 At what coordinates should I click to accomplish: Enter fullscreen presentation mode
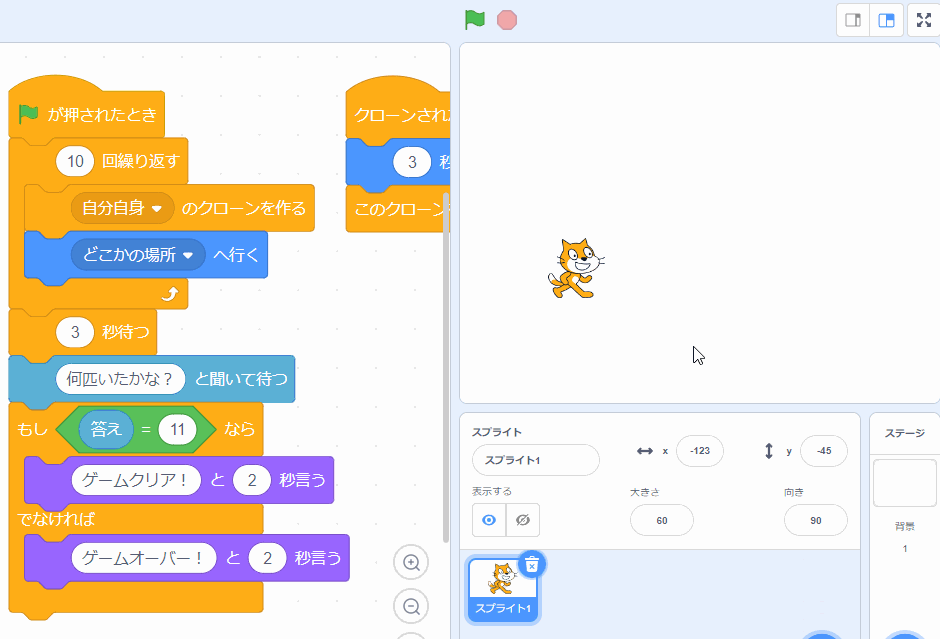tap(921, 20)
